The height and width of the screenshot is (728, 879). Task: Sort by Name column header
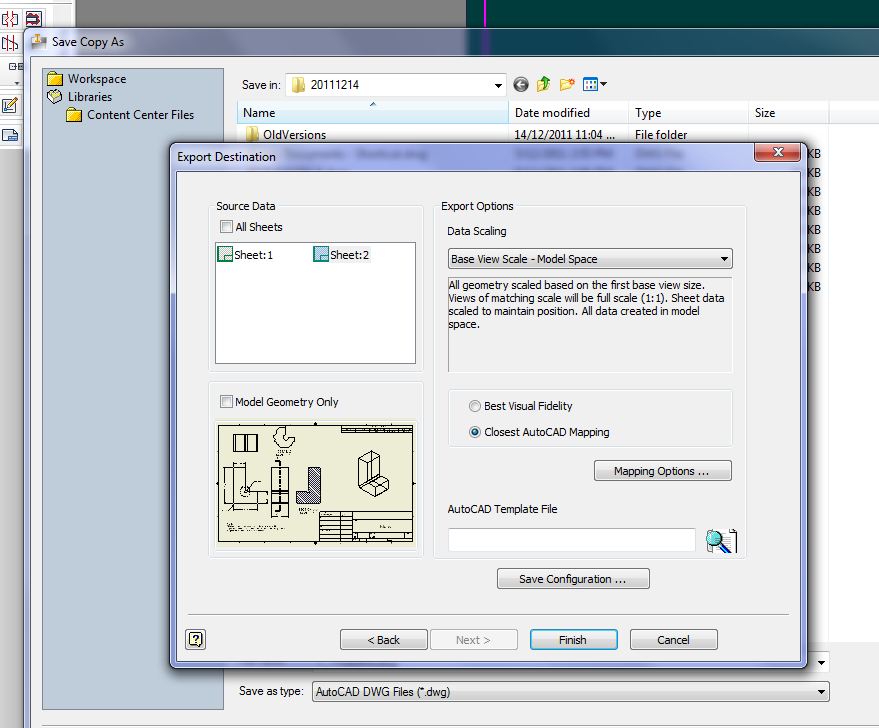tap(373, 113)
